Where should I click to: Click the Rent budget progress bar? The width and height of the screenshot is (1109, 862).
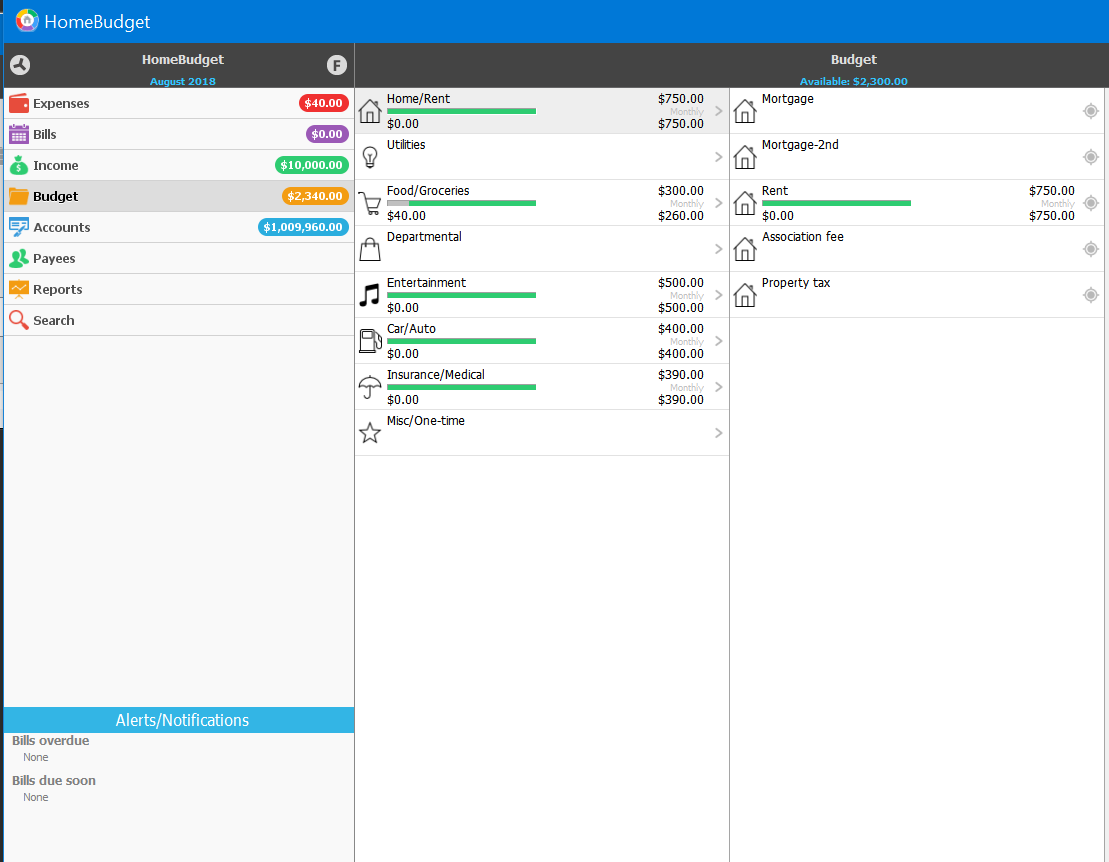point(836,203)
